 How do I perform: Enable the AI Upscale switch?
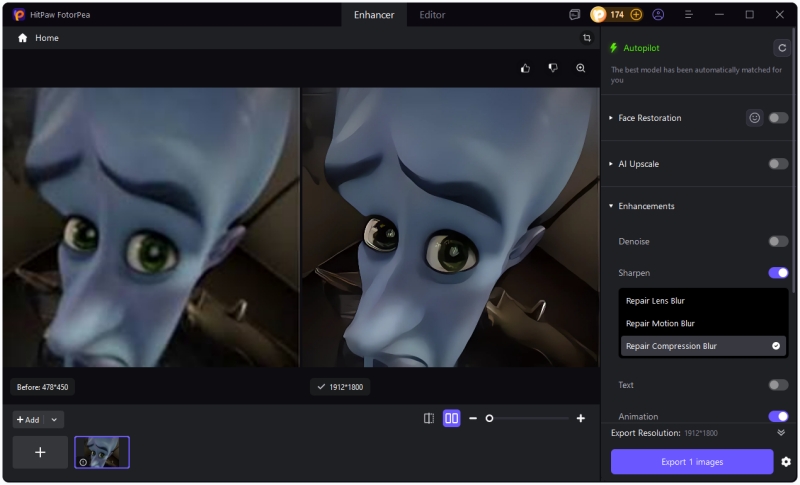coord(778,164)
